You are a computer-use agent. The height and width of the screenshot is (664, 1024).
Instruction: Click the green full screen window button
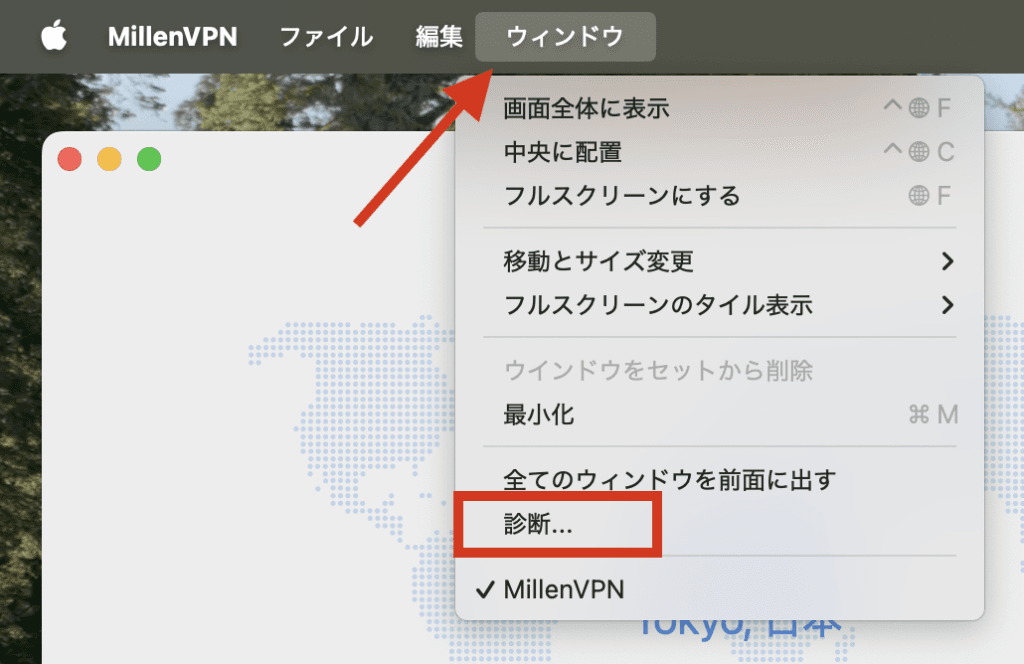pos(149,159)
